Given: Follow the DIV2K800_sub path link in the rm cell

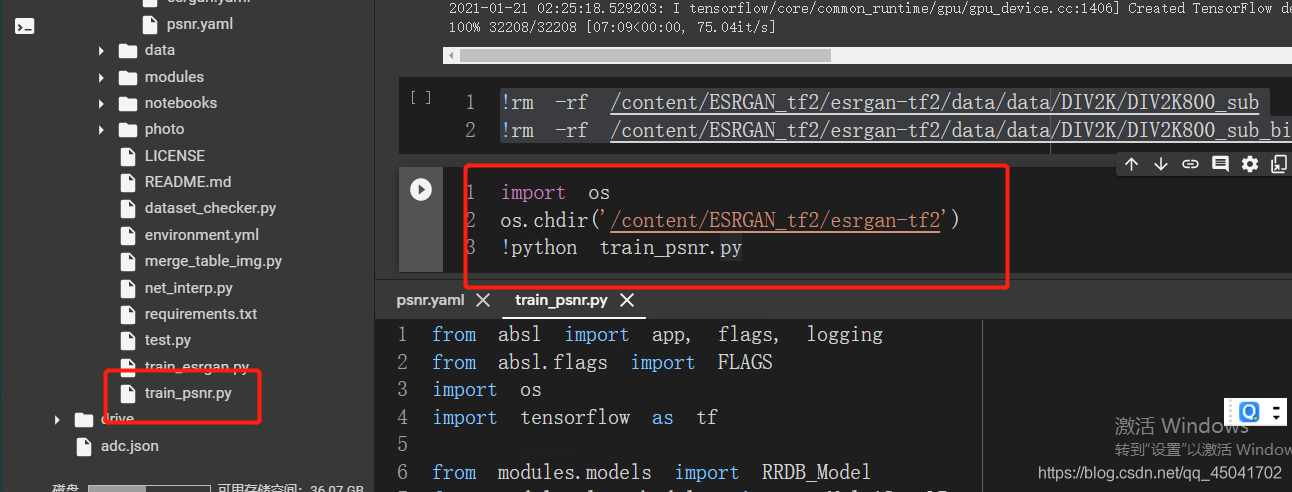Looking at the screenshot, I should (x=934, y=102).
